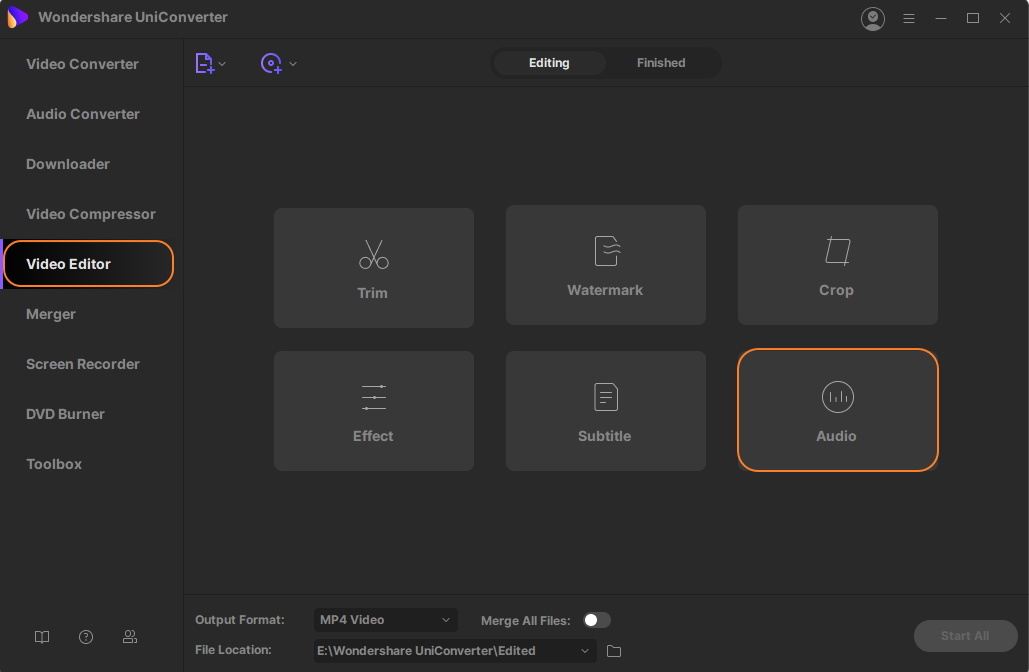Switch to the Finished tab
Image resolution: width=1029 pixels, height=672 pixels.
[x=661, y=63]
